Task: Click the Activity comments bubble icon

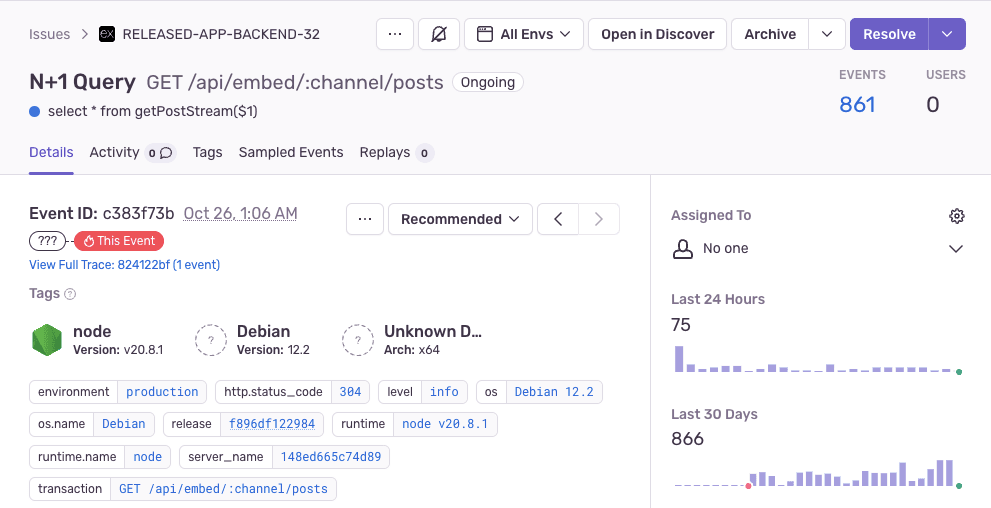Action: point(166,153)
